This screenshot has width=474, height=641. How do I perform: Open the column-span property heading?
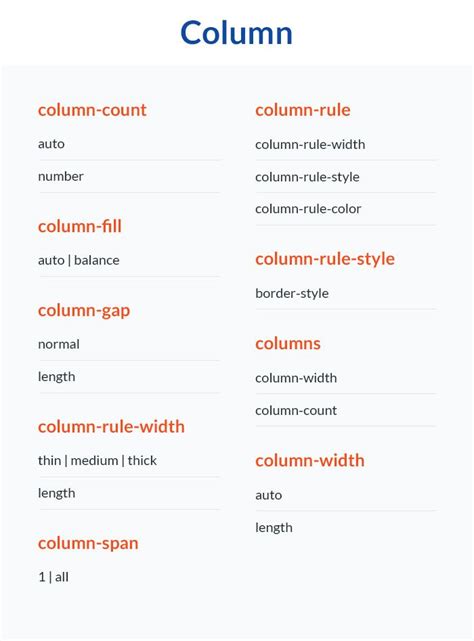coord(88,544)
